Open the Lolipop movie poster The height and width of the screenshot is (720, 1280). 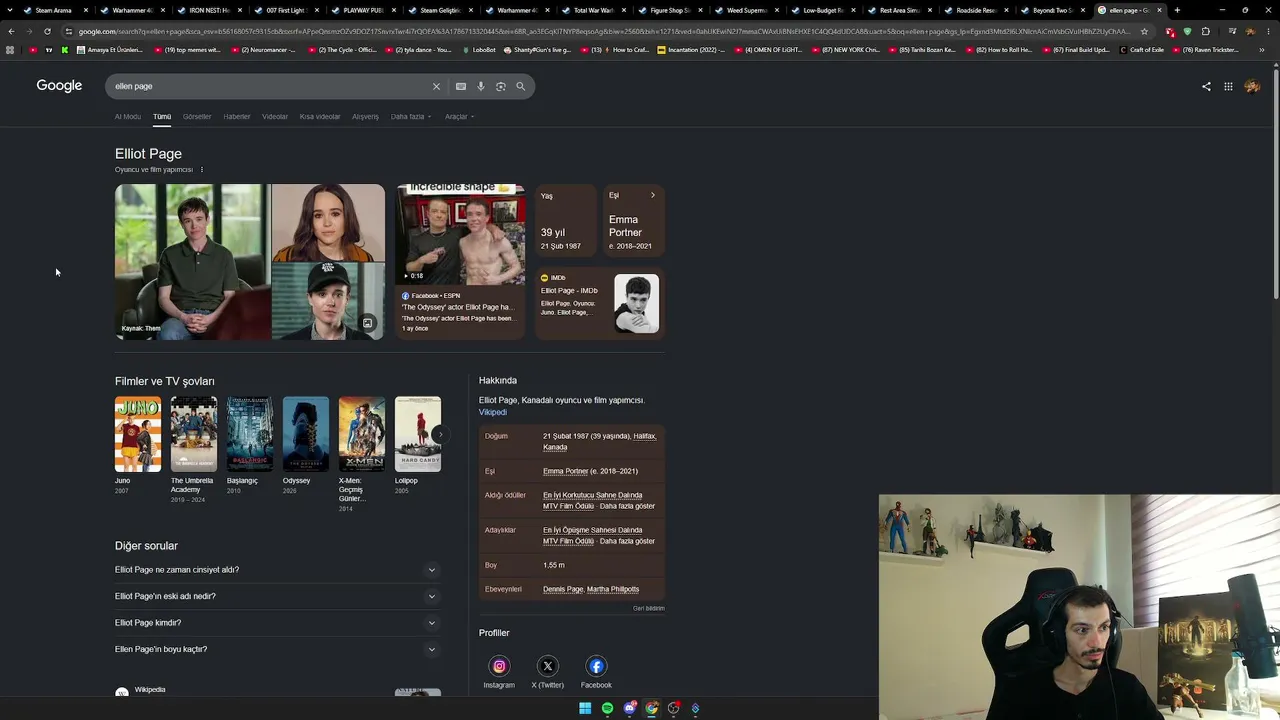coord(418,434)
